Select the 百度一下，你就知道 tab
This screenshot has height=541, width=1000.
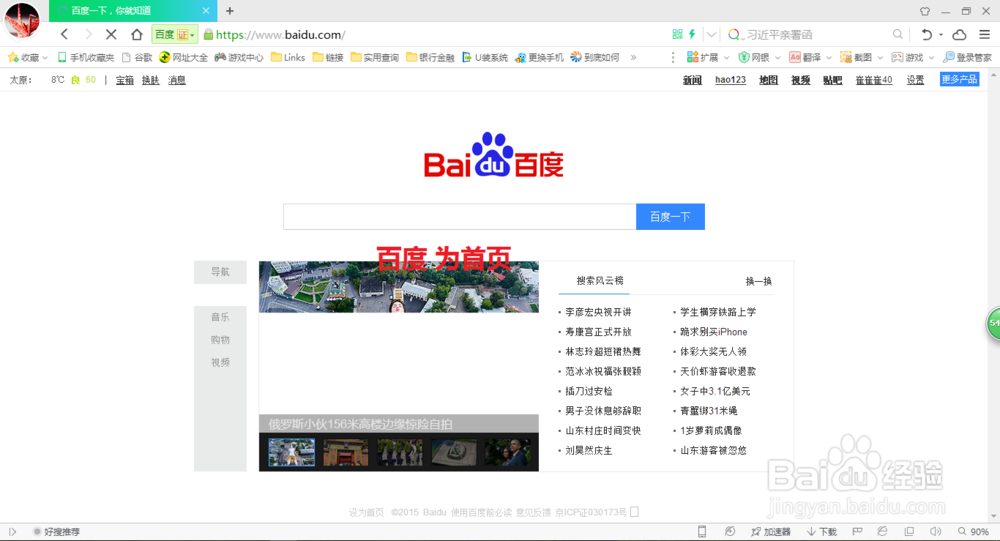pos(133,11)
